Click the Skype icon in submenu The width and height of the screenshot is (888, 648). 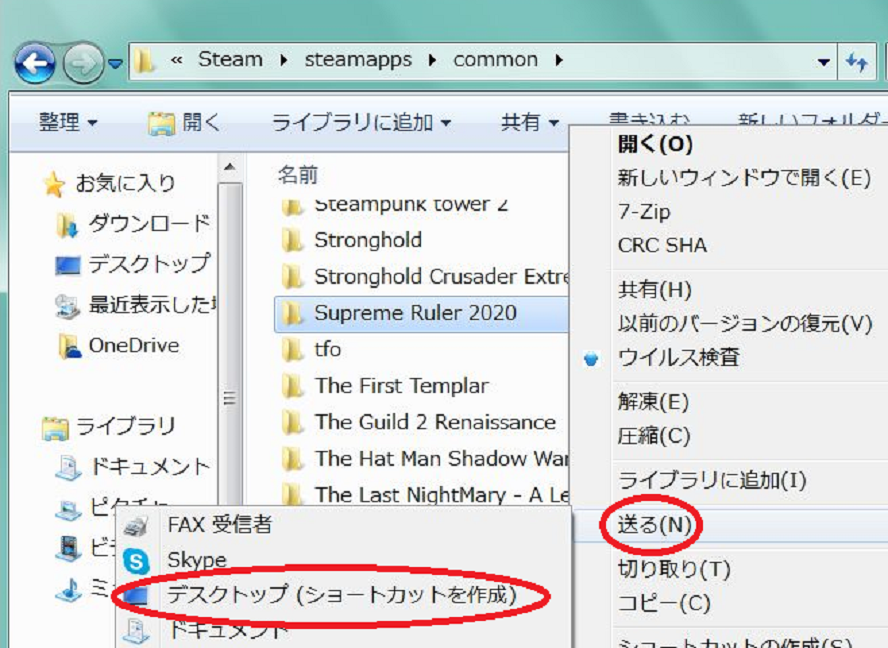(136, 562)
